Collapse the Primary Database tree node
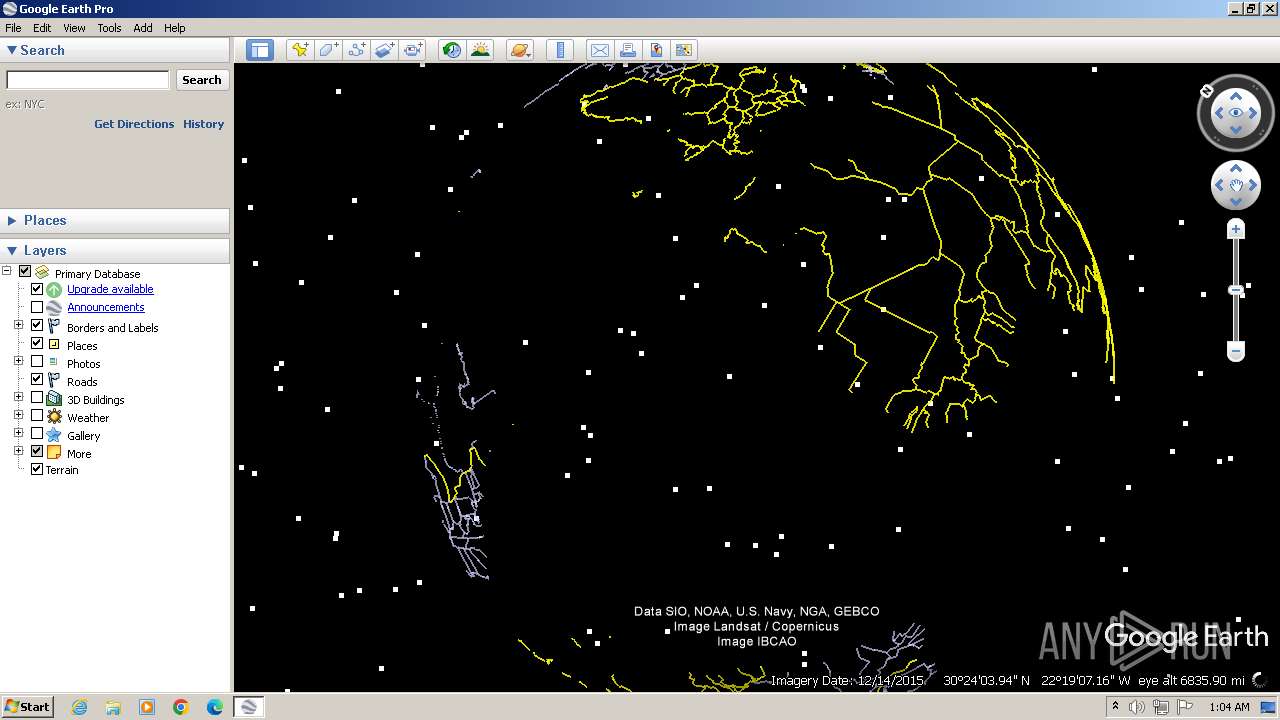 coord(7,271)
